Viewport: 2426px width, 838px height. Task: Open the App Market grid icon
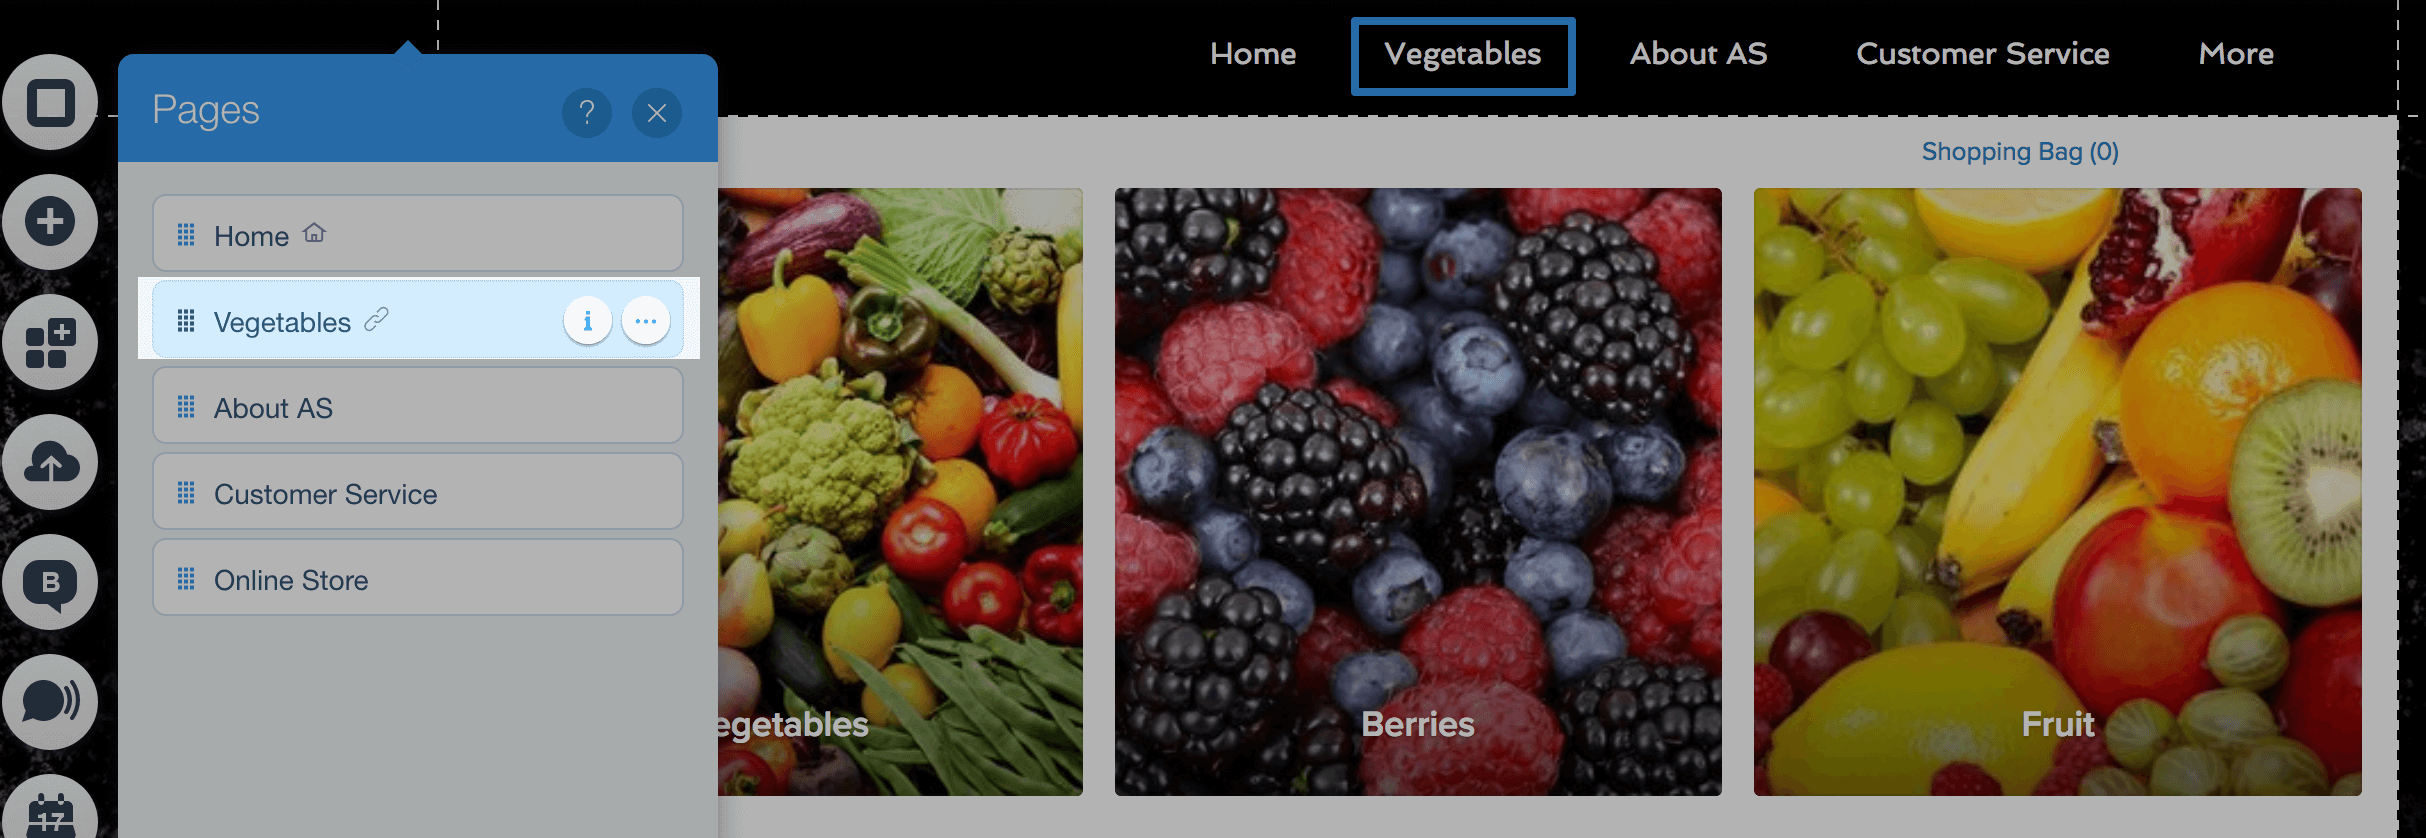[50, 342]
